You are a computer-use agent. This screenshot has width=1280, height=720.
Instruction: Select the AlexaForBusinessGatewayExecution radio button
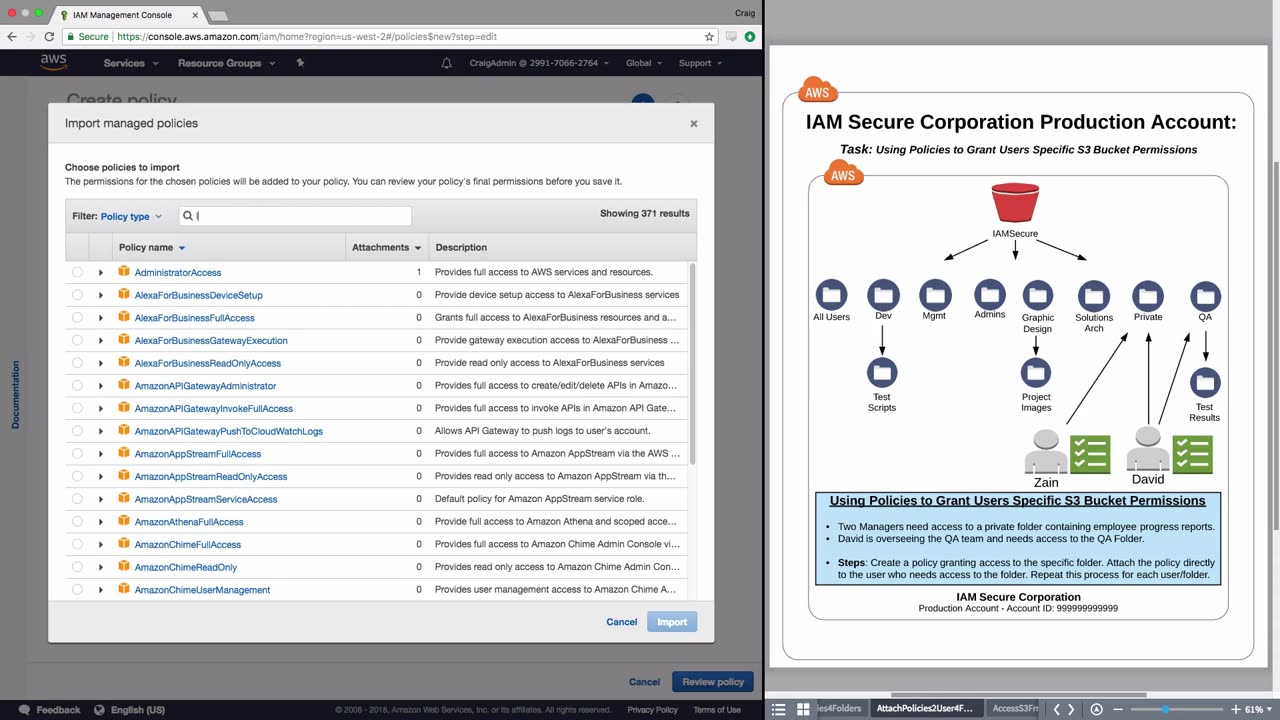(x=77, y=340)
